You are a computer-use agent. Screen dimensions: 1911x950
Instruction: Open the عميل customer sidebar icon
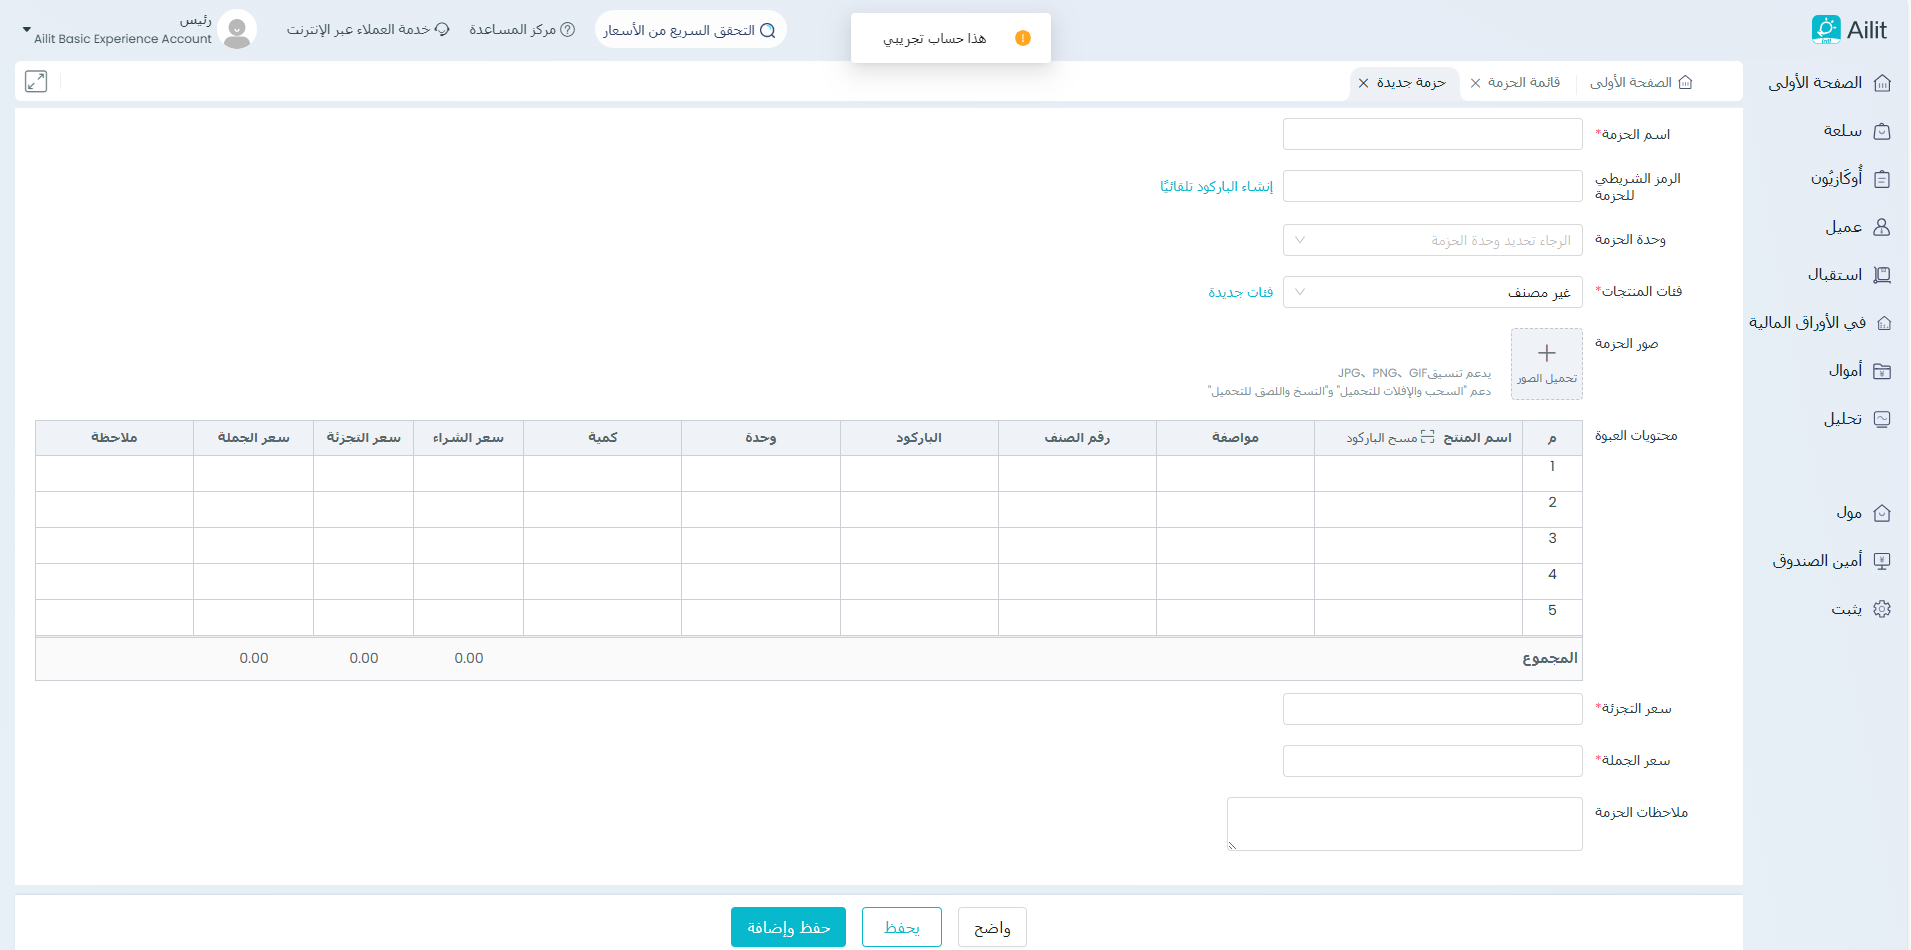(x=1881, y=227)
